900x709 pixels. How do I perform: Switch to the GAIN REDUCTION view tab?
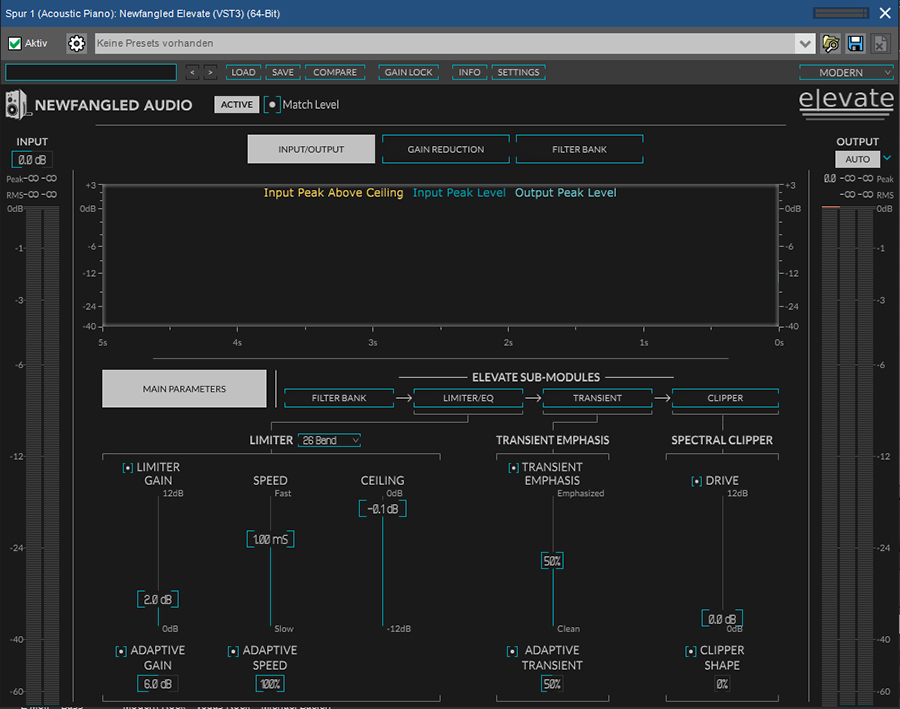pos(445,149)
